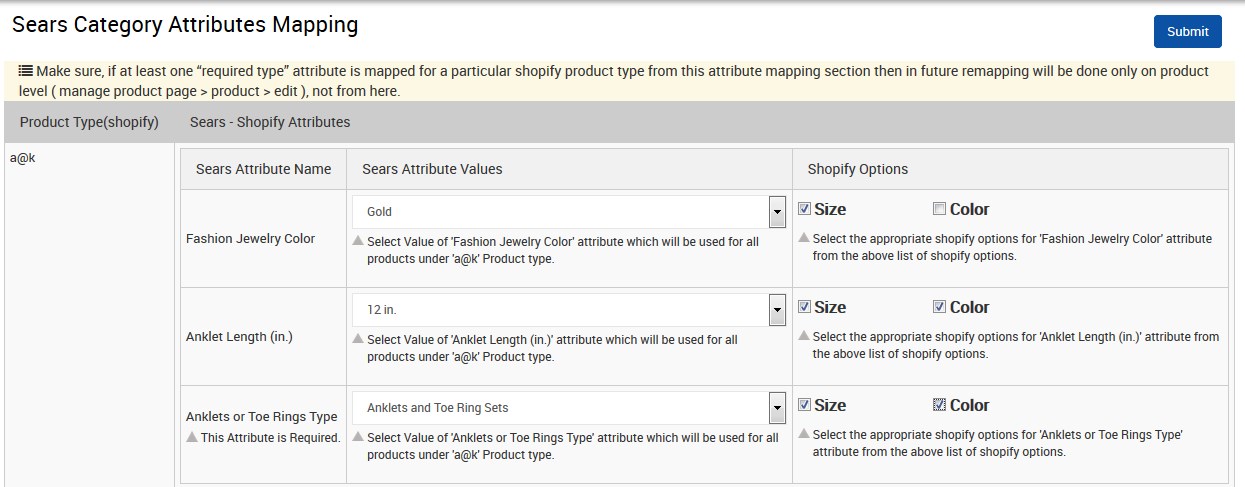This screenshot has height=487, width=1245.
Task: Click hint triangle under Fashion Jewelry Color Shopify options
Action: click(804, 238)
